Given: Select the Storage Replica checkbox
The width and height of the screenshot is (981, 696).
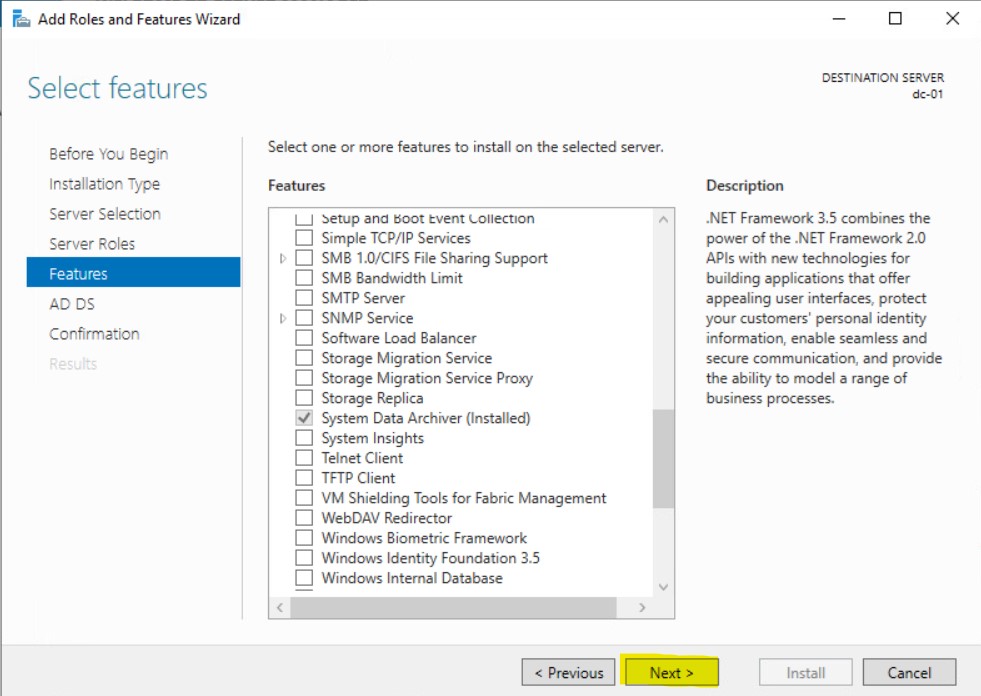Looking at the screenshot, I should coord(304,398).
